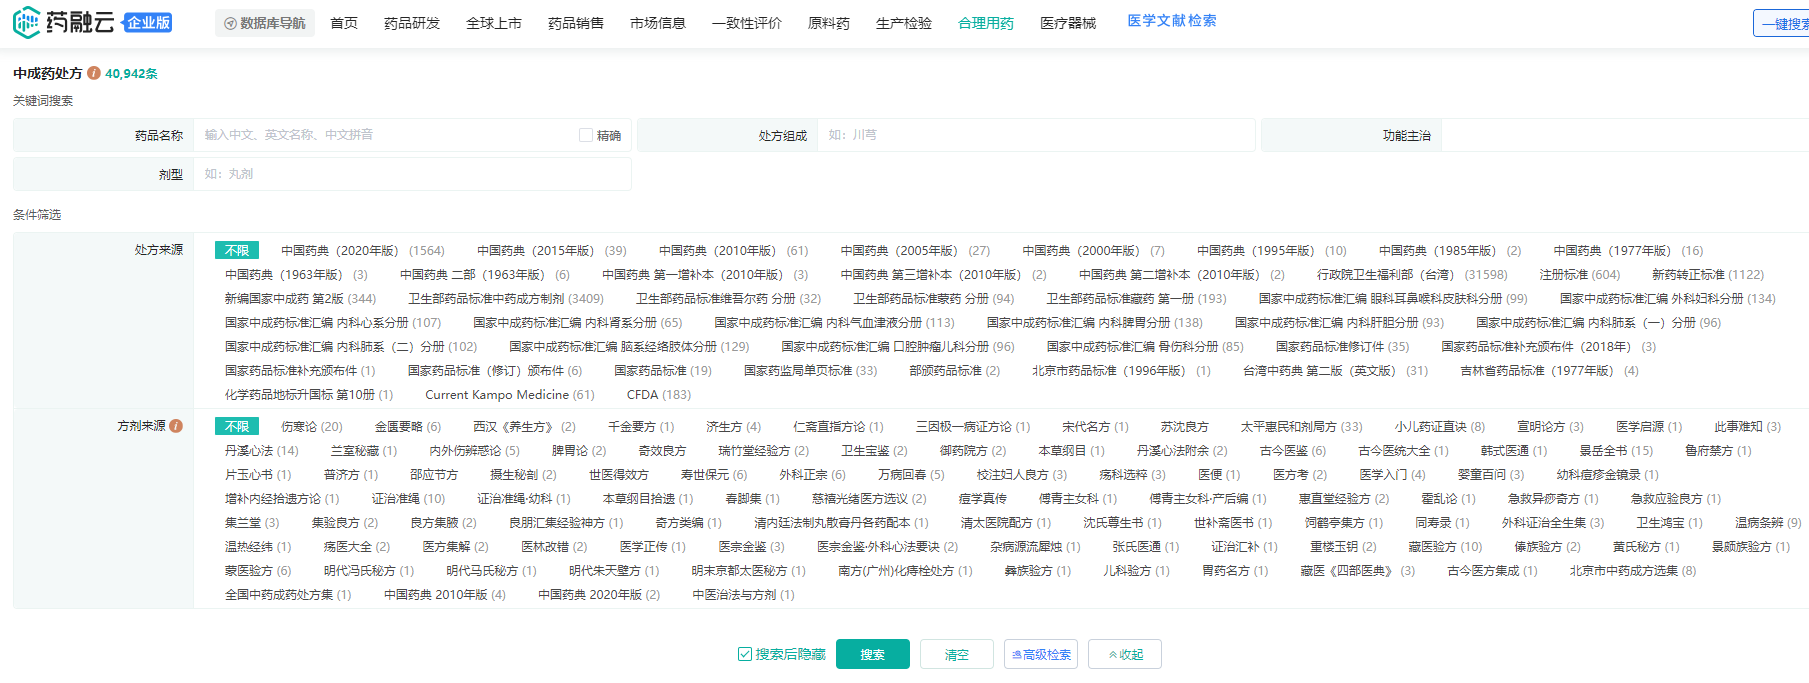
Task: Click the info icon next to 方剂来源
Action: pyautogui.click(x=176, y=426)
